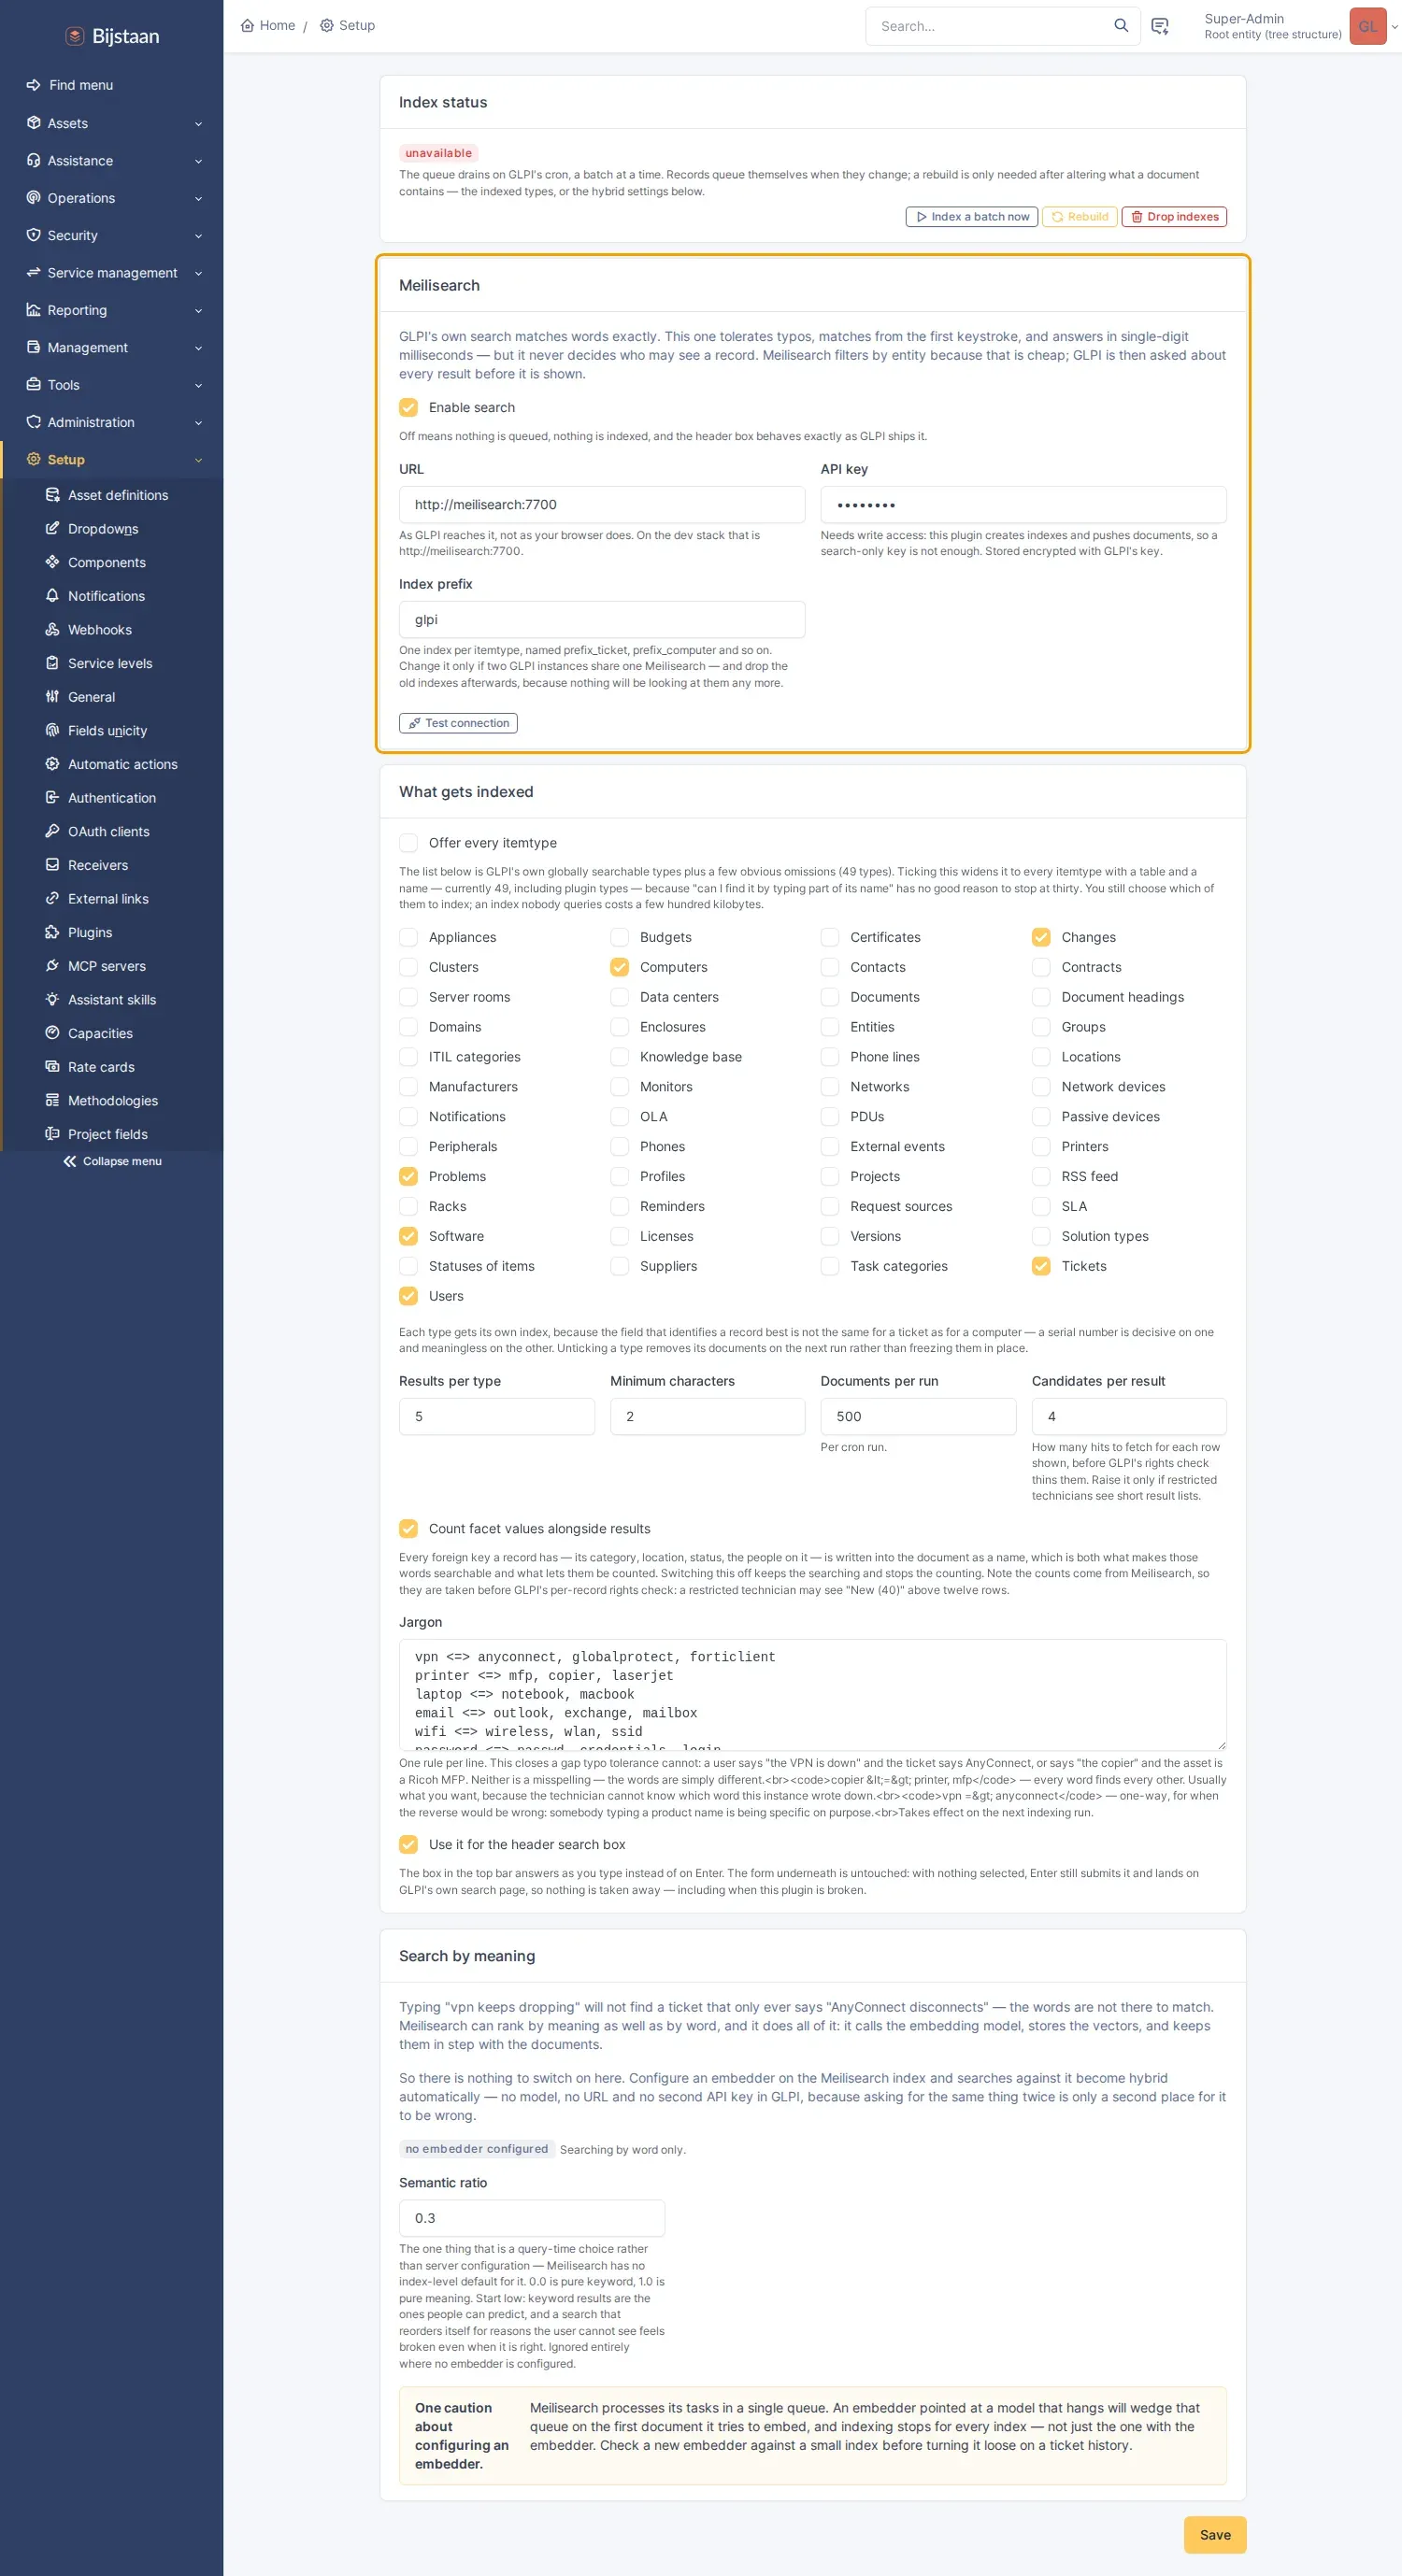Click the Assistant skills bulb icon

pyautogui.click(x=52, y=1000)
